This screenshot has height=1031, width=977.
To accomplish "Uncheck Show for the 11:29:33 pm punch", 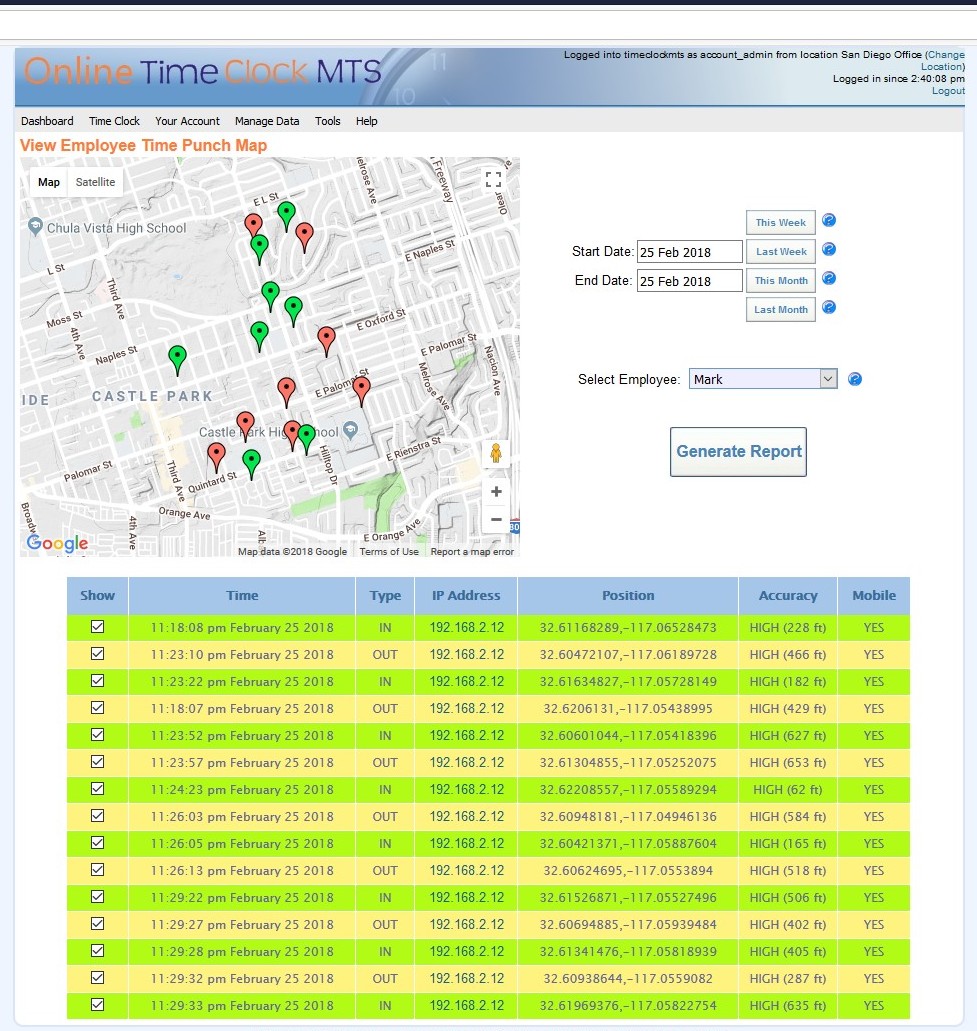I will pos(97,1004).
